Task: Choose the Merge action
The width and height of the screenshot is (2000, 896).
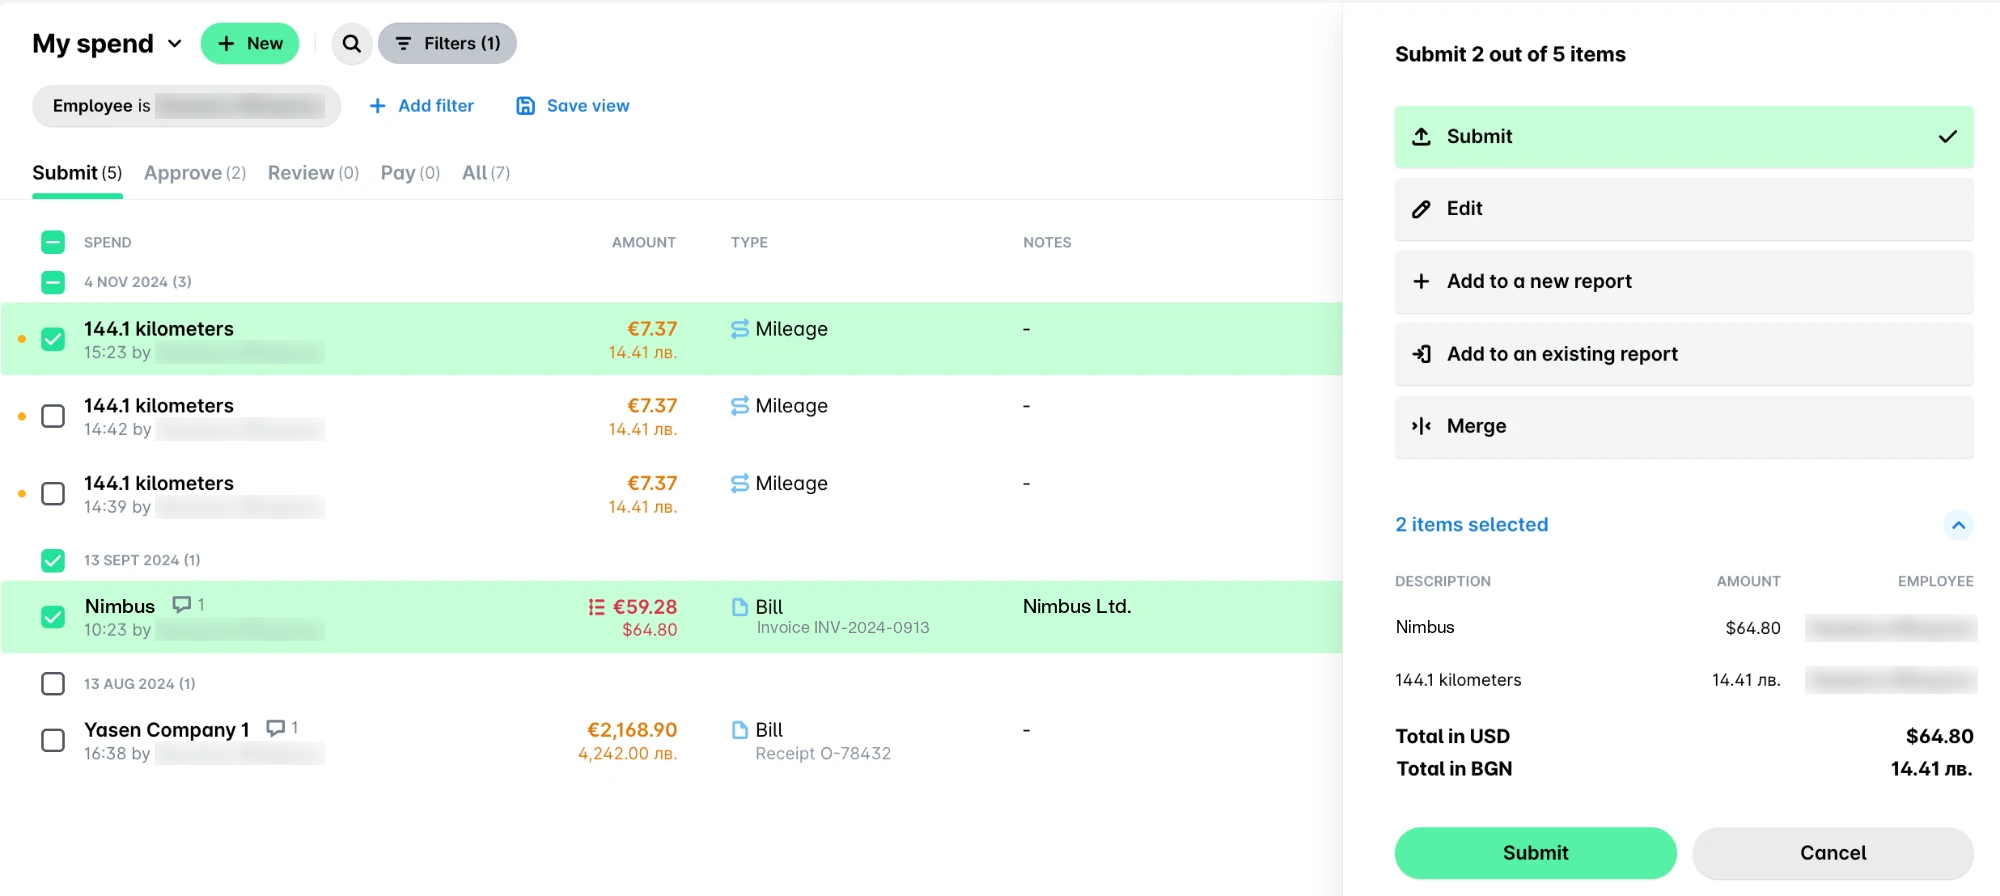Action: click(1684, 426)
